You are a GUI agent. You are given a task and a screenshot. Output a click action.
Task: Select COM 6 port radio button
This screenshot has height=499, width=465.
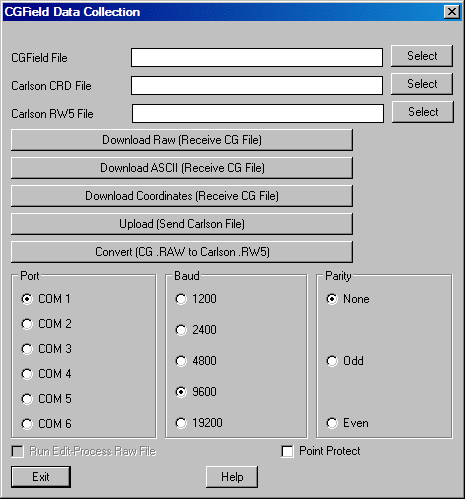[27, 424]
